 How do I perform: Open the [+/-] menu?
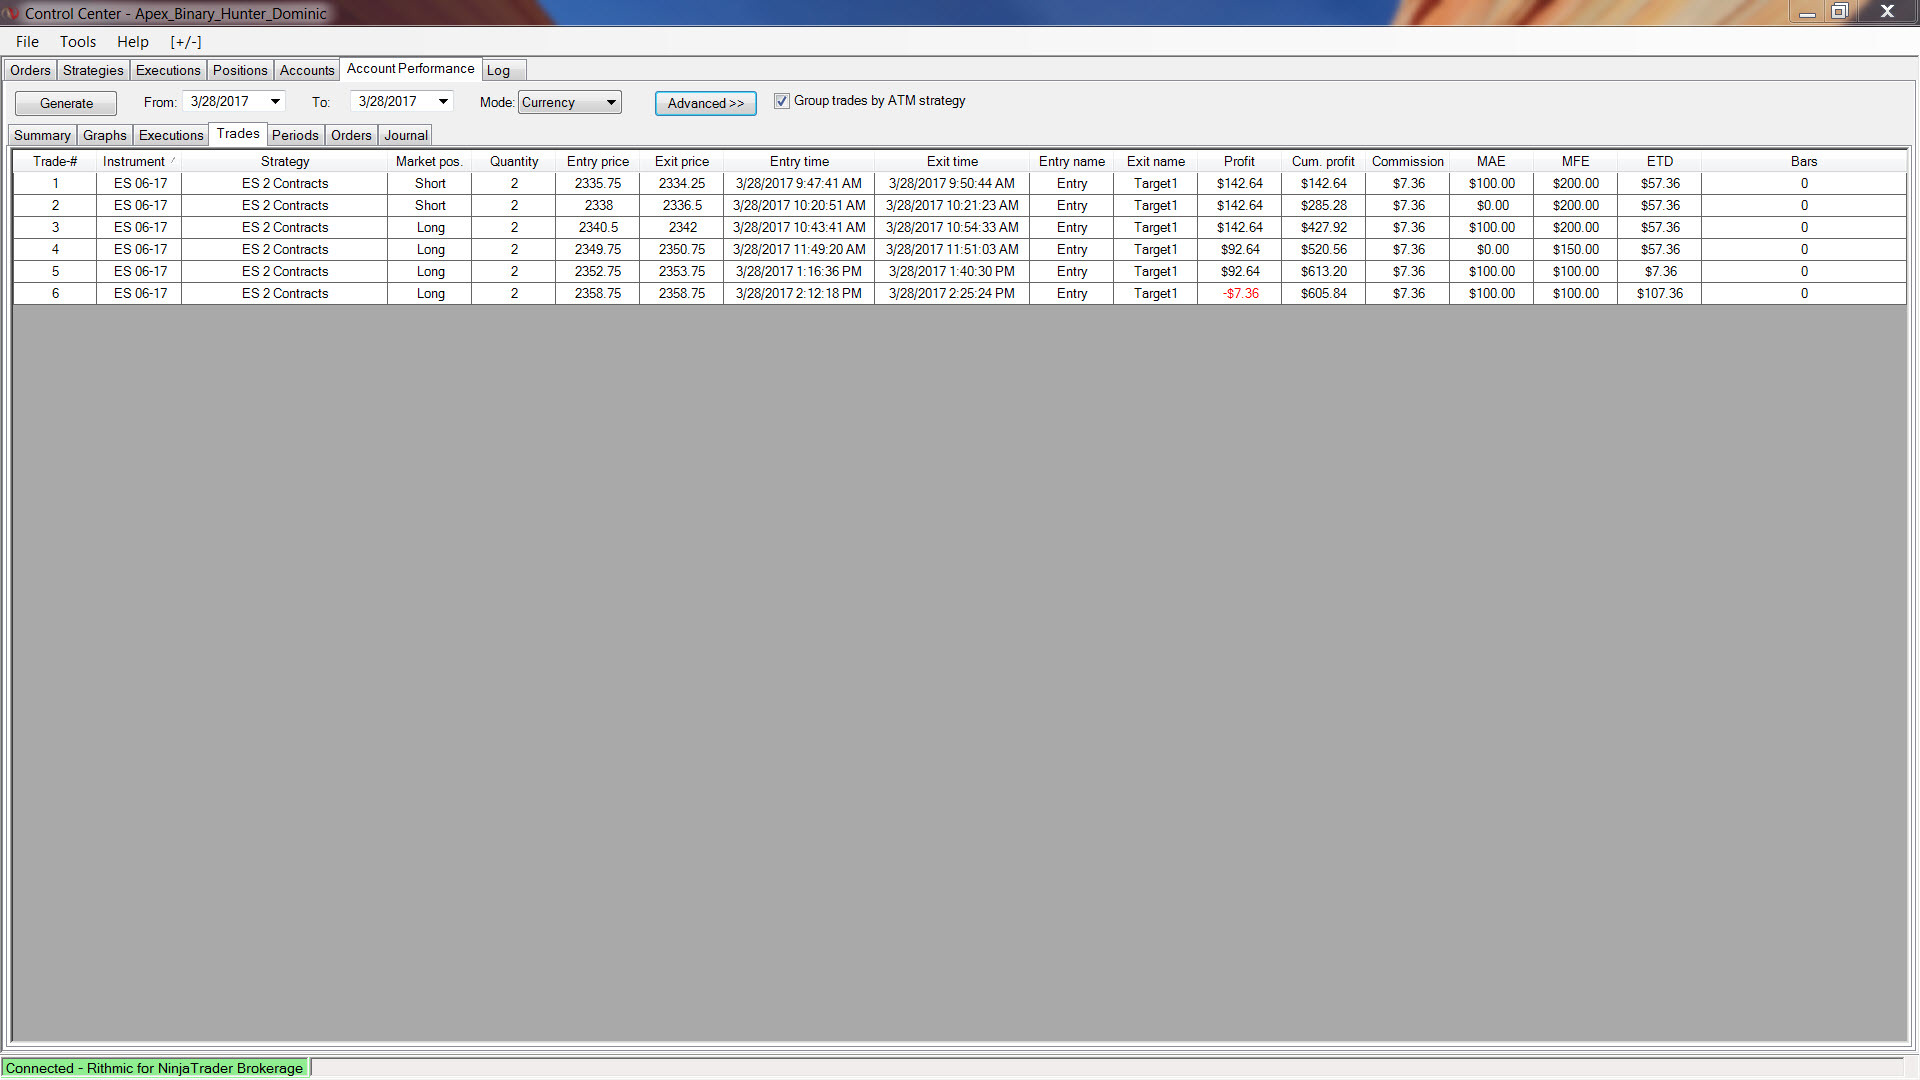coord(185,42)
